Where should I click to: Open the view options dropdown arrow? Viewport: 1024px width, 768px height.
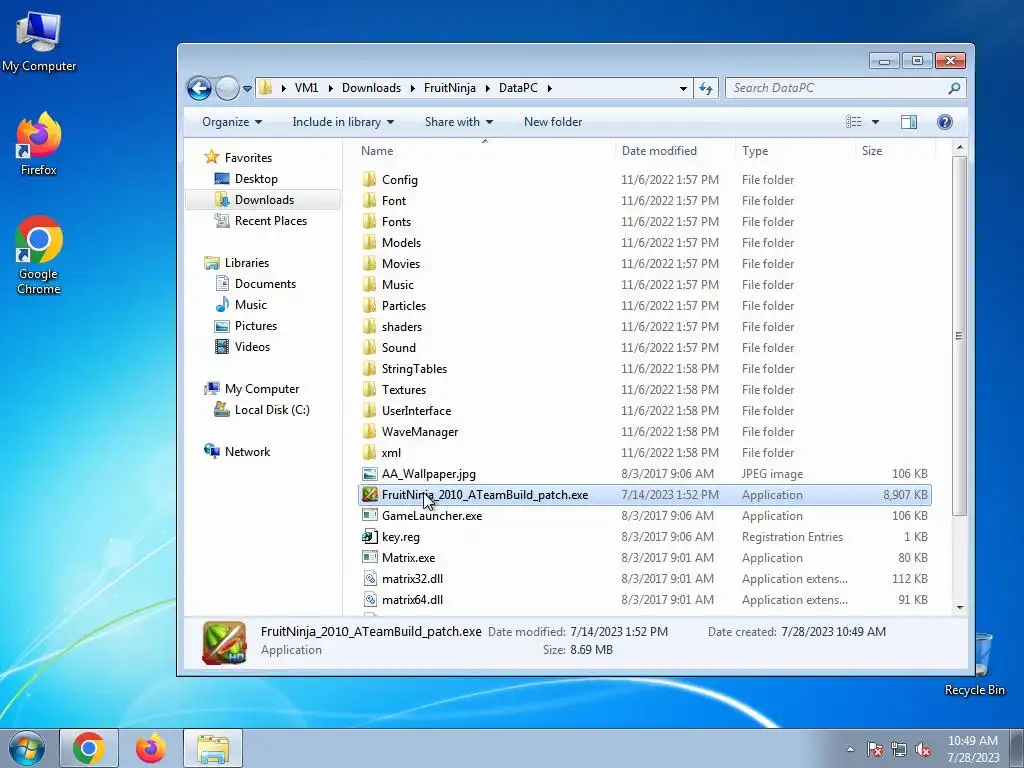point(875,122)
